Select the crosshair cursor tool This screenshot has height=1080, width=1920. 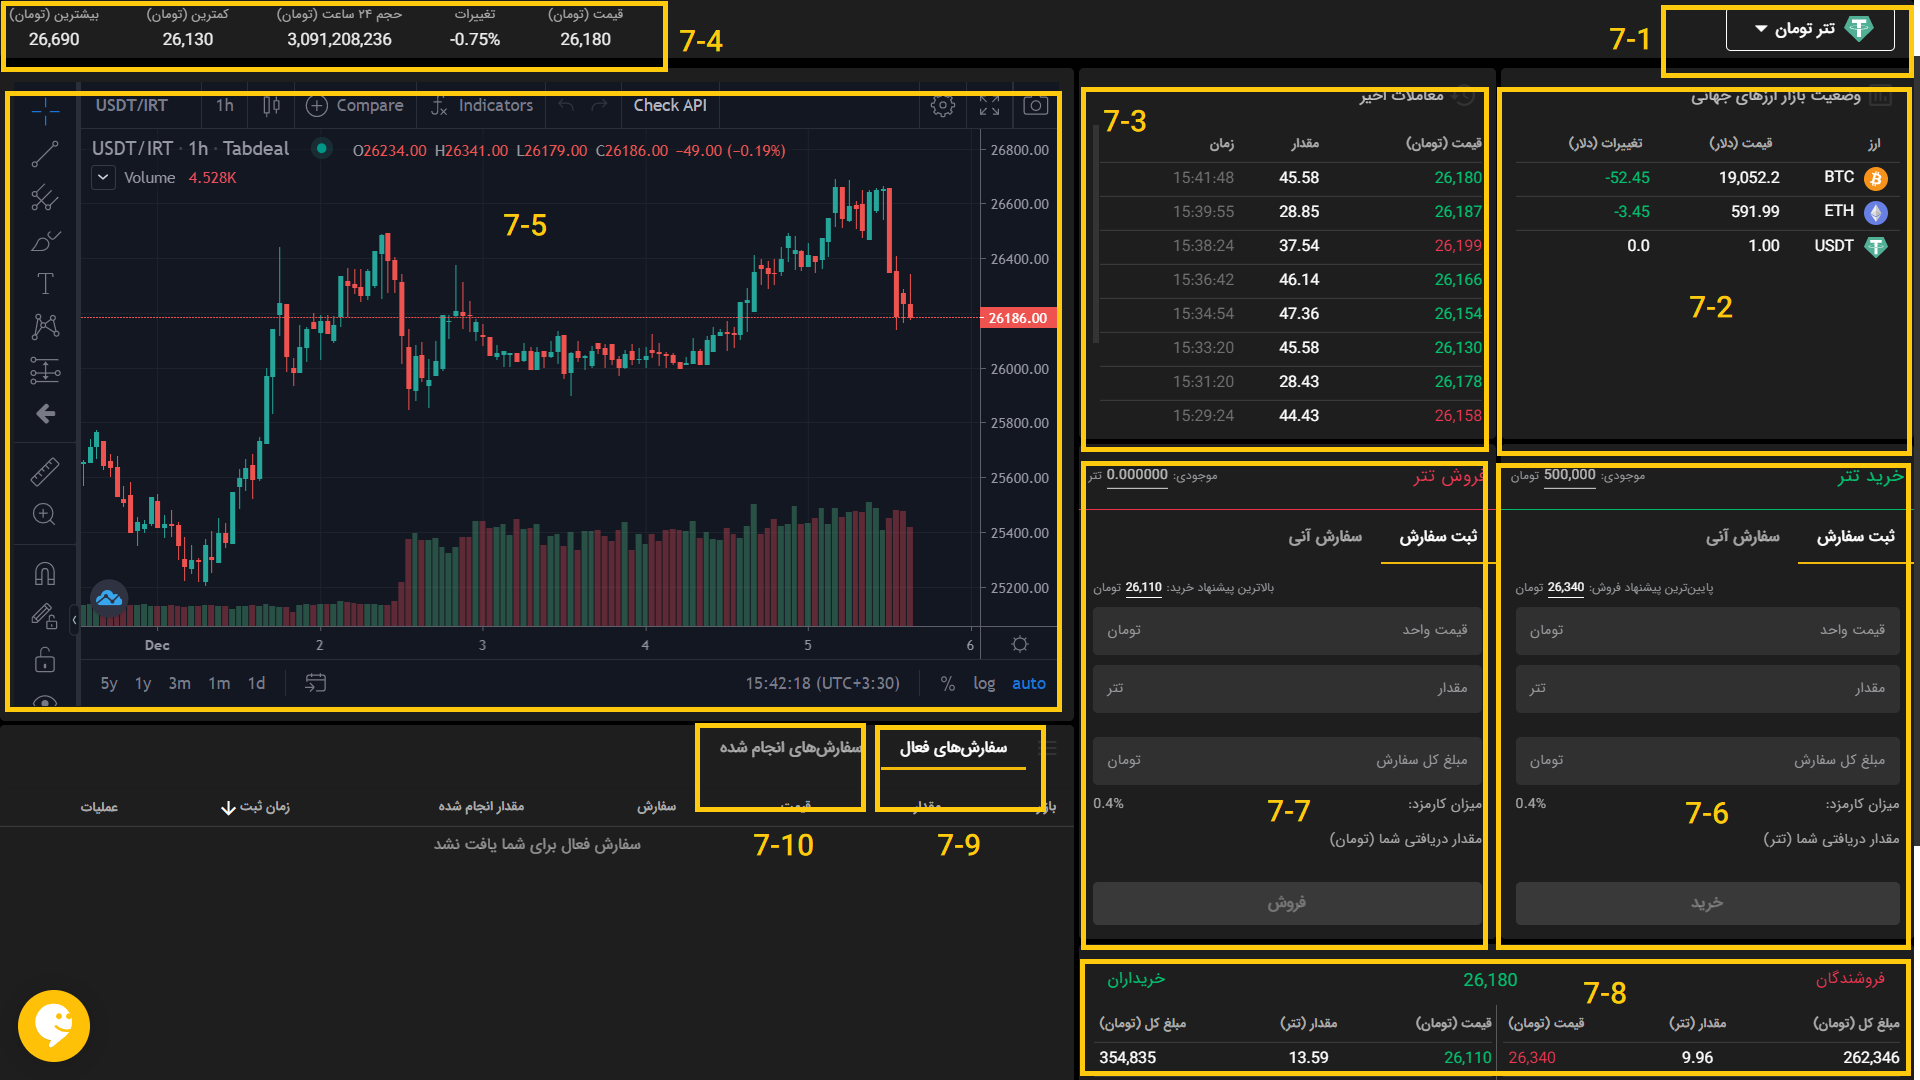click(x=45, y=111)
